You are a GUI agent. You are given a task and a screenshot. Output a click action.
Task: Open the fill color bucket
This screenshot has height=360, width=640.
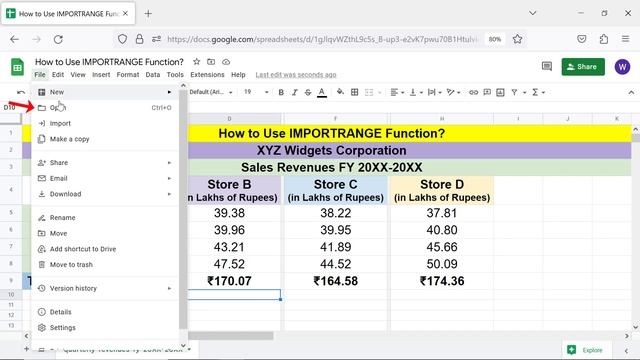[x=340, y=92]
